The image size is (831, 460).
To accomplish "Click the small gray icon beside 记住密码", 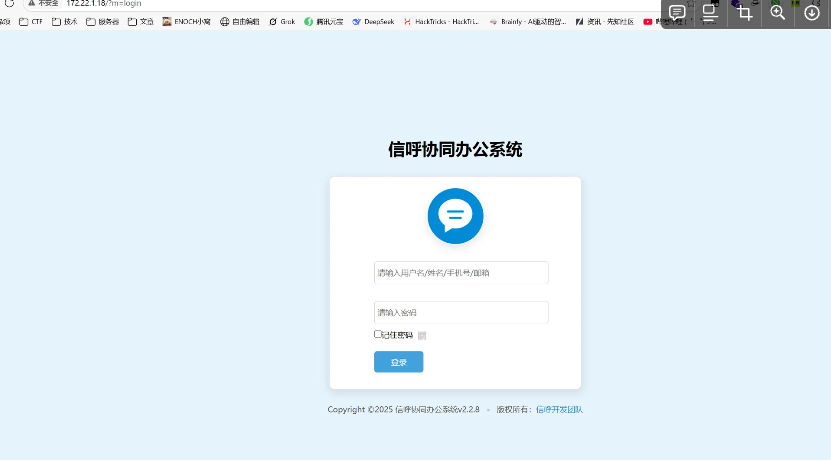I will 422,335.
